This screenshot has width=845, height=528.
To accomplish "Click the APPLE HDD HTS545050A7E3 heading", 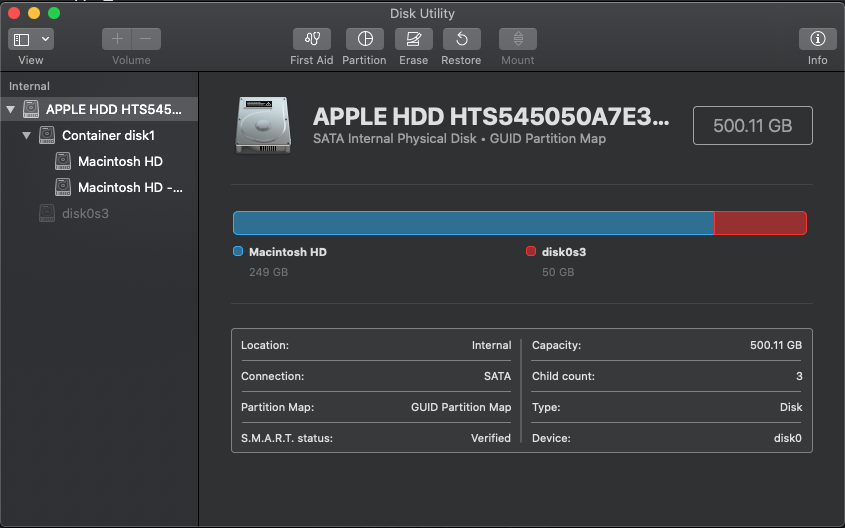I will (x=491, y=116).
